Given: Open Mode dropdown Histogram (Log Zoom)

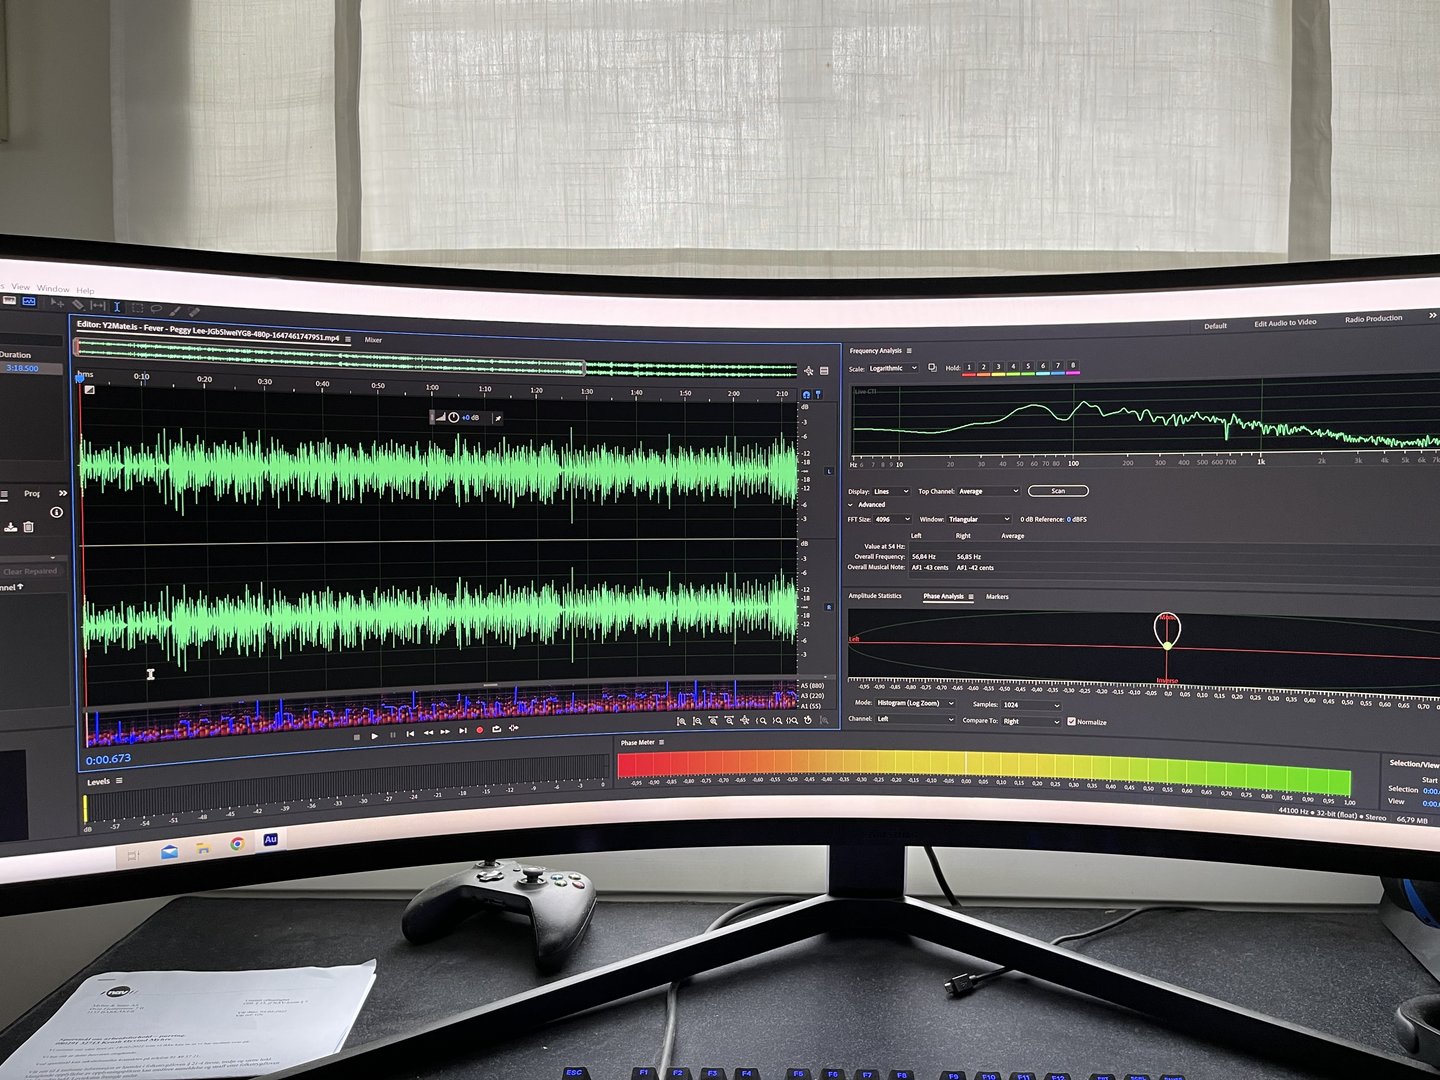Looking at the screenshot, I should pyautogui.click(x=915, y=703).
